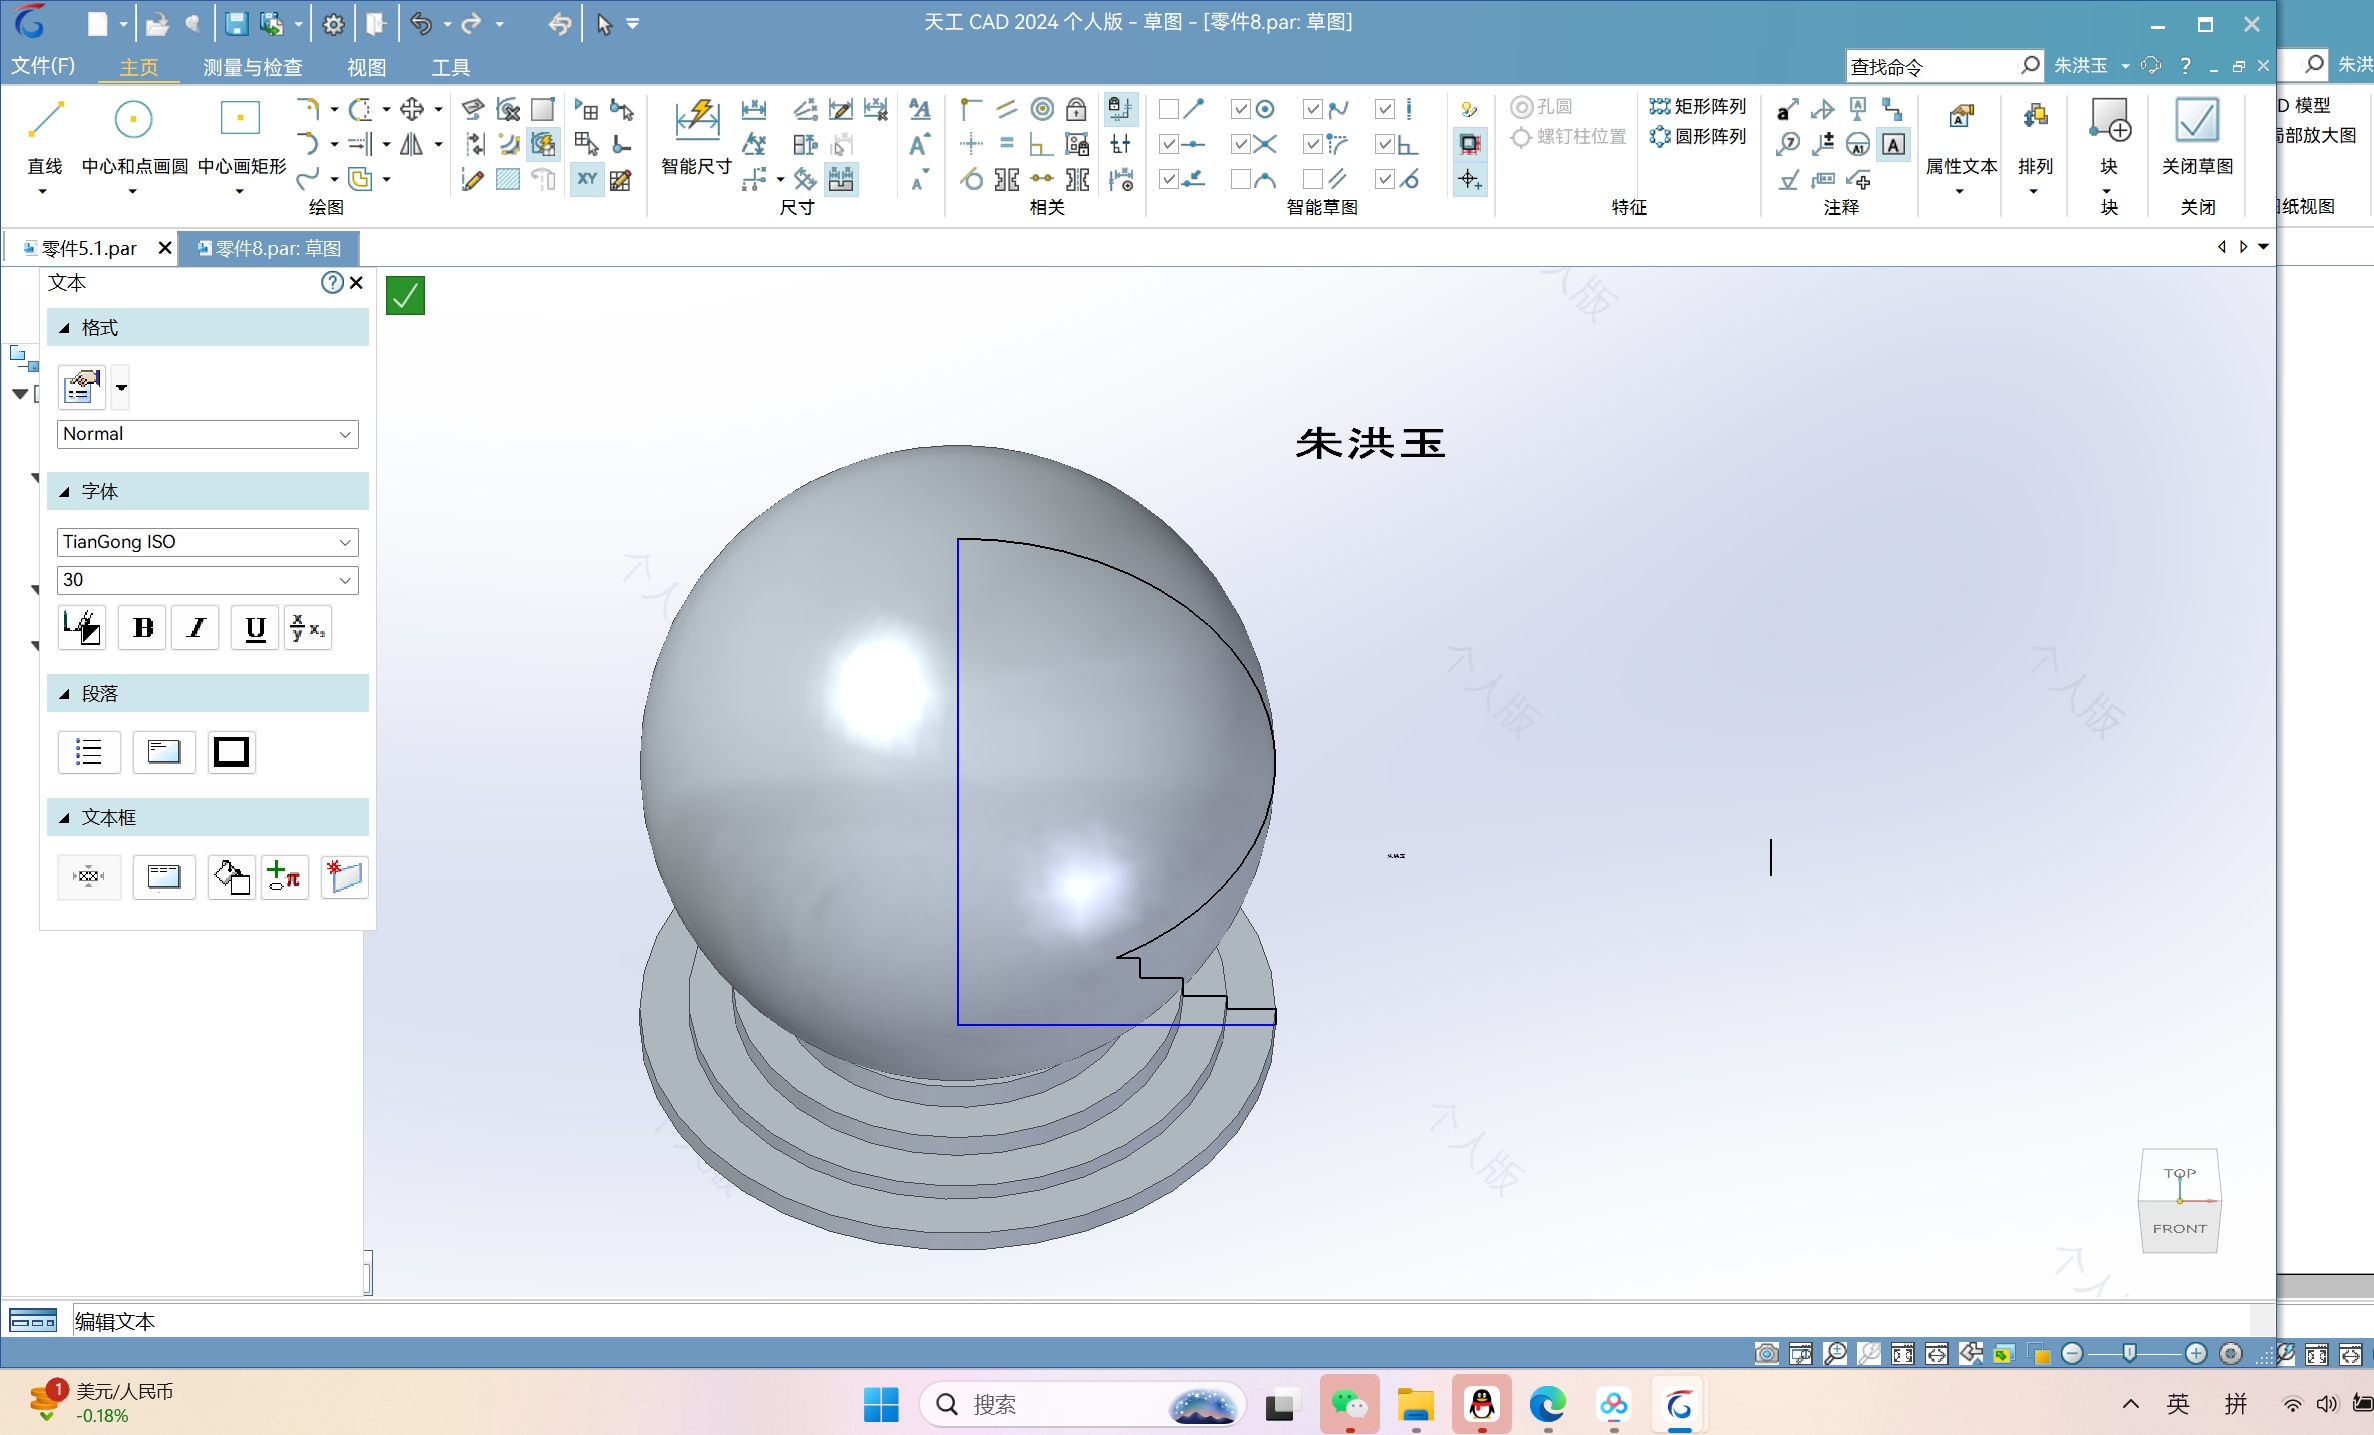Switch to the 零件5.1.par tab
The width and height of the screenshot is (2374, 1435).
(x=86, y=248)
